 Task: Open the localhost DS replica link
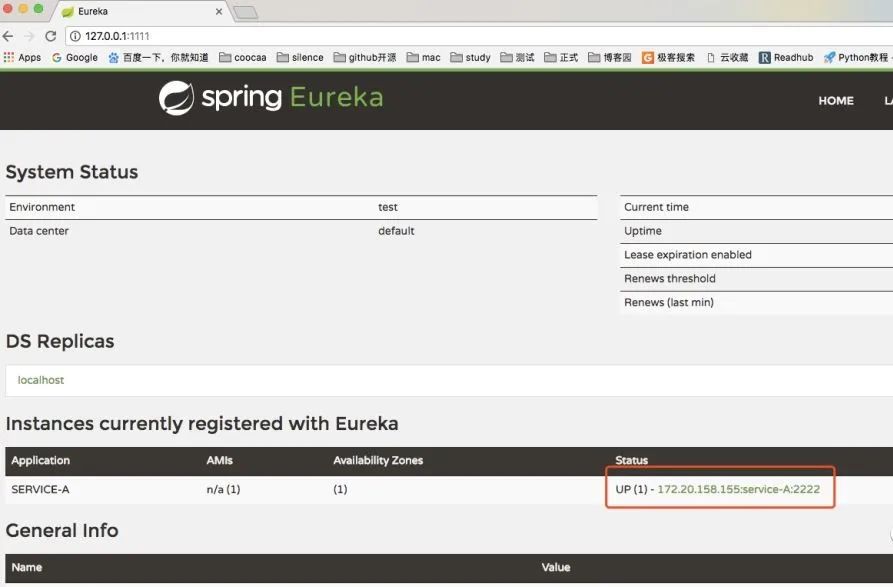tap(40, 380)
